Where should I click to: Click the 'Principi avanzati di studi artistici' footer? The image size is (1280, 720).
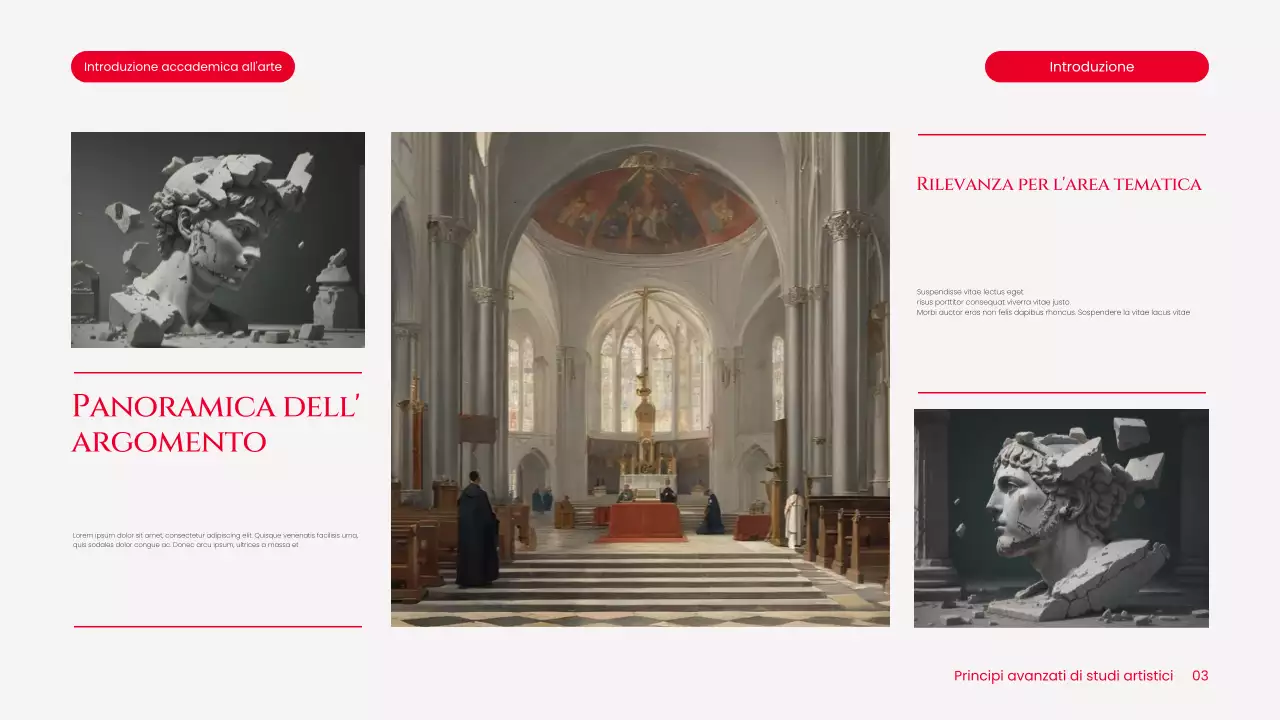coord(1063,676)
